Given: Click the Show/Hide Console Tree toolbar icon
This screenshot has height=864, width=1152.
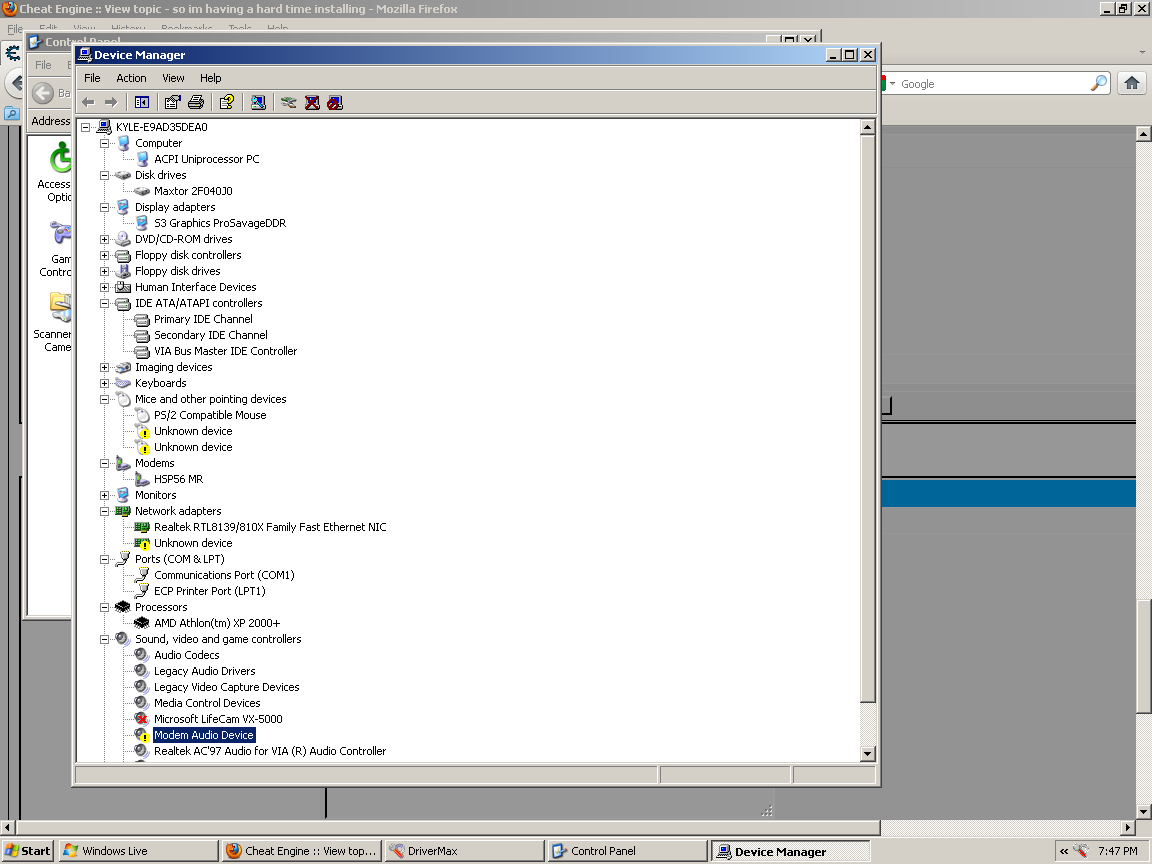Looking at the screenshot, I should click(142, 102).
